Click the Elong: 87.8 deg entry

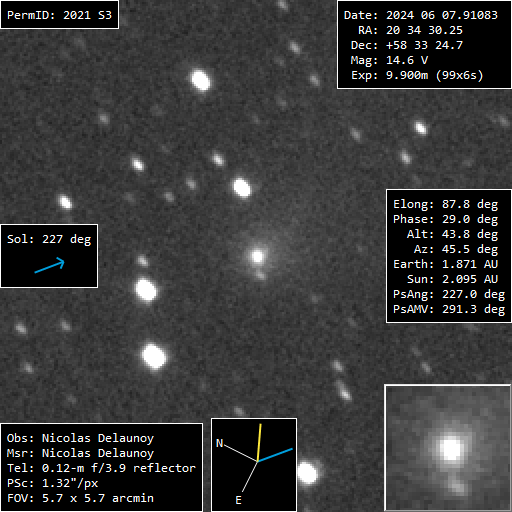coord(445,204)
